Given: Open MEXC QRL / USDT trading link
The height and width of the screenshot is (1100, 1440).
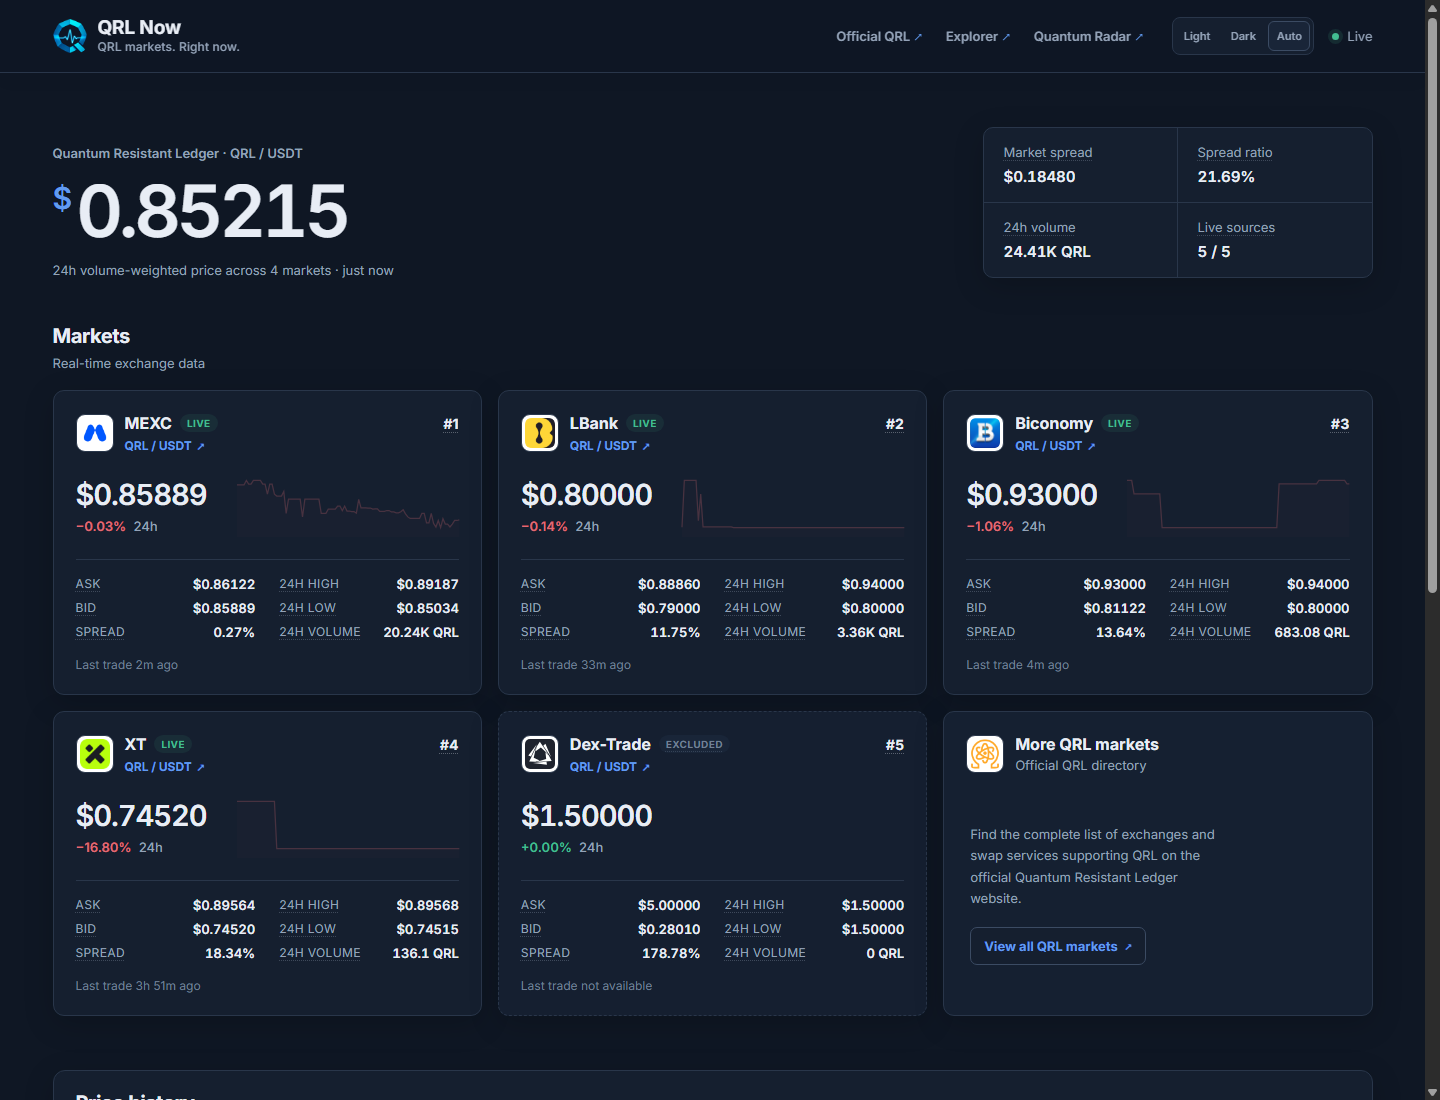Looking at the screenshot, I should tap(164, 446).
